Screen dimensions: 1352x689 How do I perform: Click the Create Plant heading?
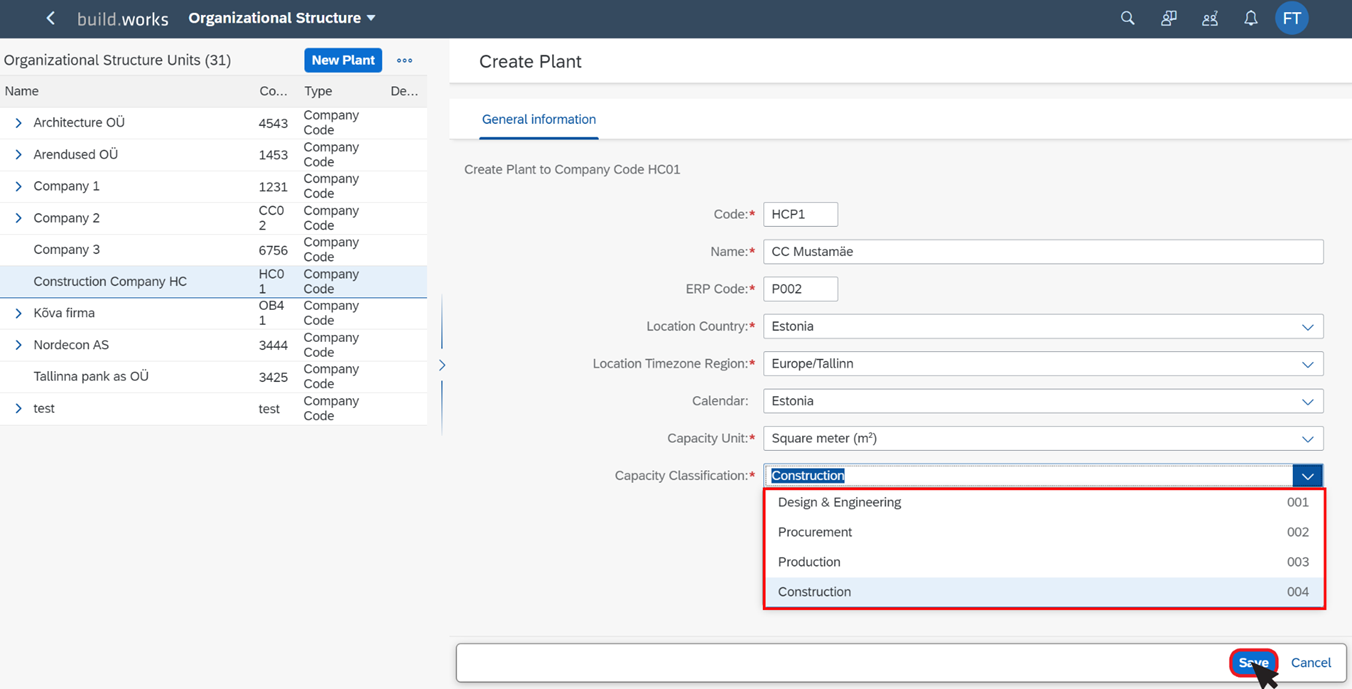click(530, 61)
